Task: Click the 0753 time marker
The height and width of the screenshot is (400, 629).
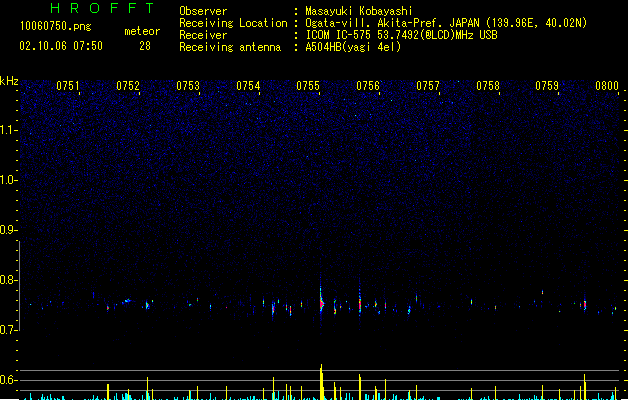Action: (188, 86)
